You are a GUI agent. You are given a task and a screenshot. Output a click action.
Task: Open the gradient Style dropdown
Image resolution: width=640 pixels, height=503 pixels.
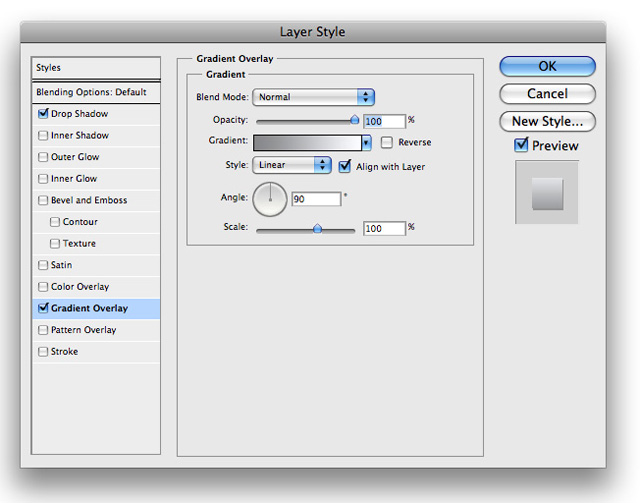(292, 165)
